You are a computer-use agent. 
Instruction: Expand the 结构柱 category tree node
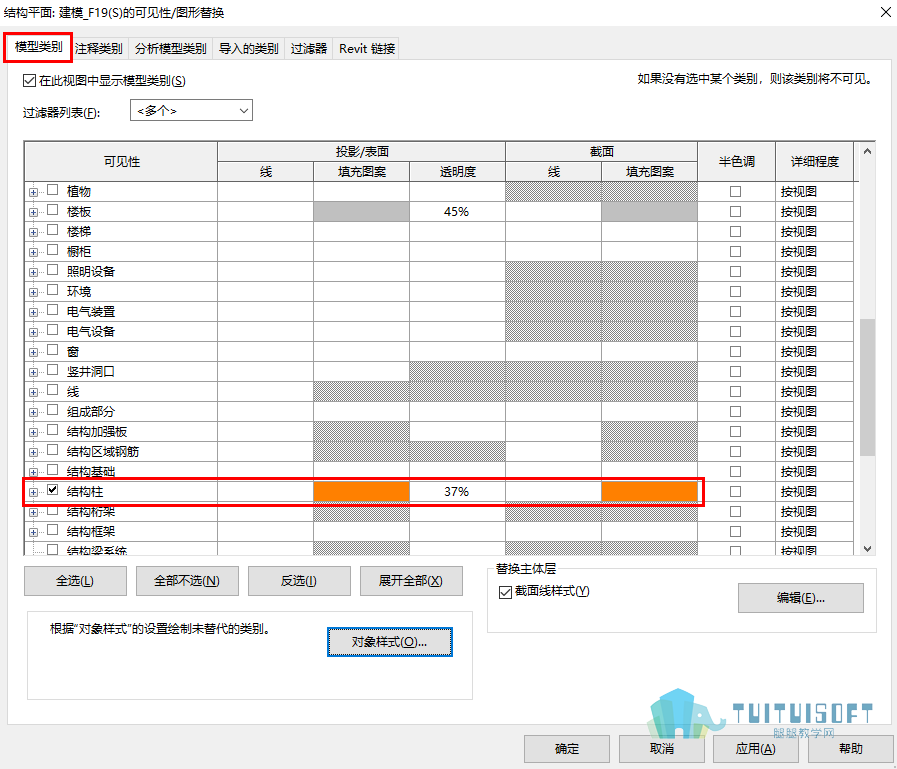(33, 492)
